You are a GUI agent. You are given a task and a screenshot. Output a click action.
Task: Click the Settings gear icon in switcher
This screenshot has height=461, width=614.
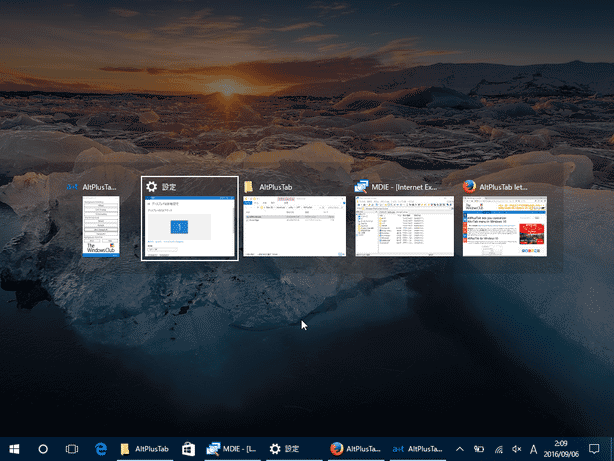pos(152,187)
